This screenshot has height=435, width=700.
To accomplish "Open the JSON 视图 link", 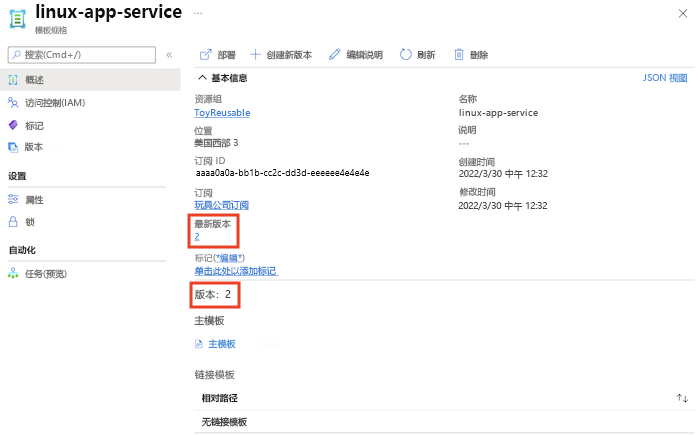I will (x=665, y=78).
